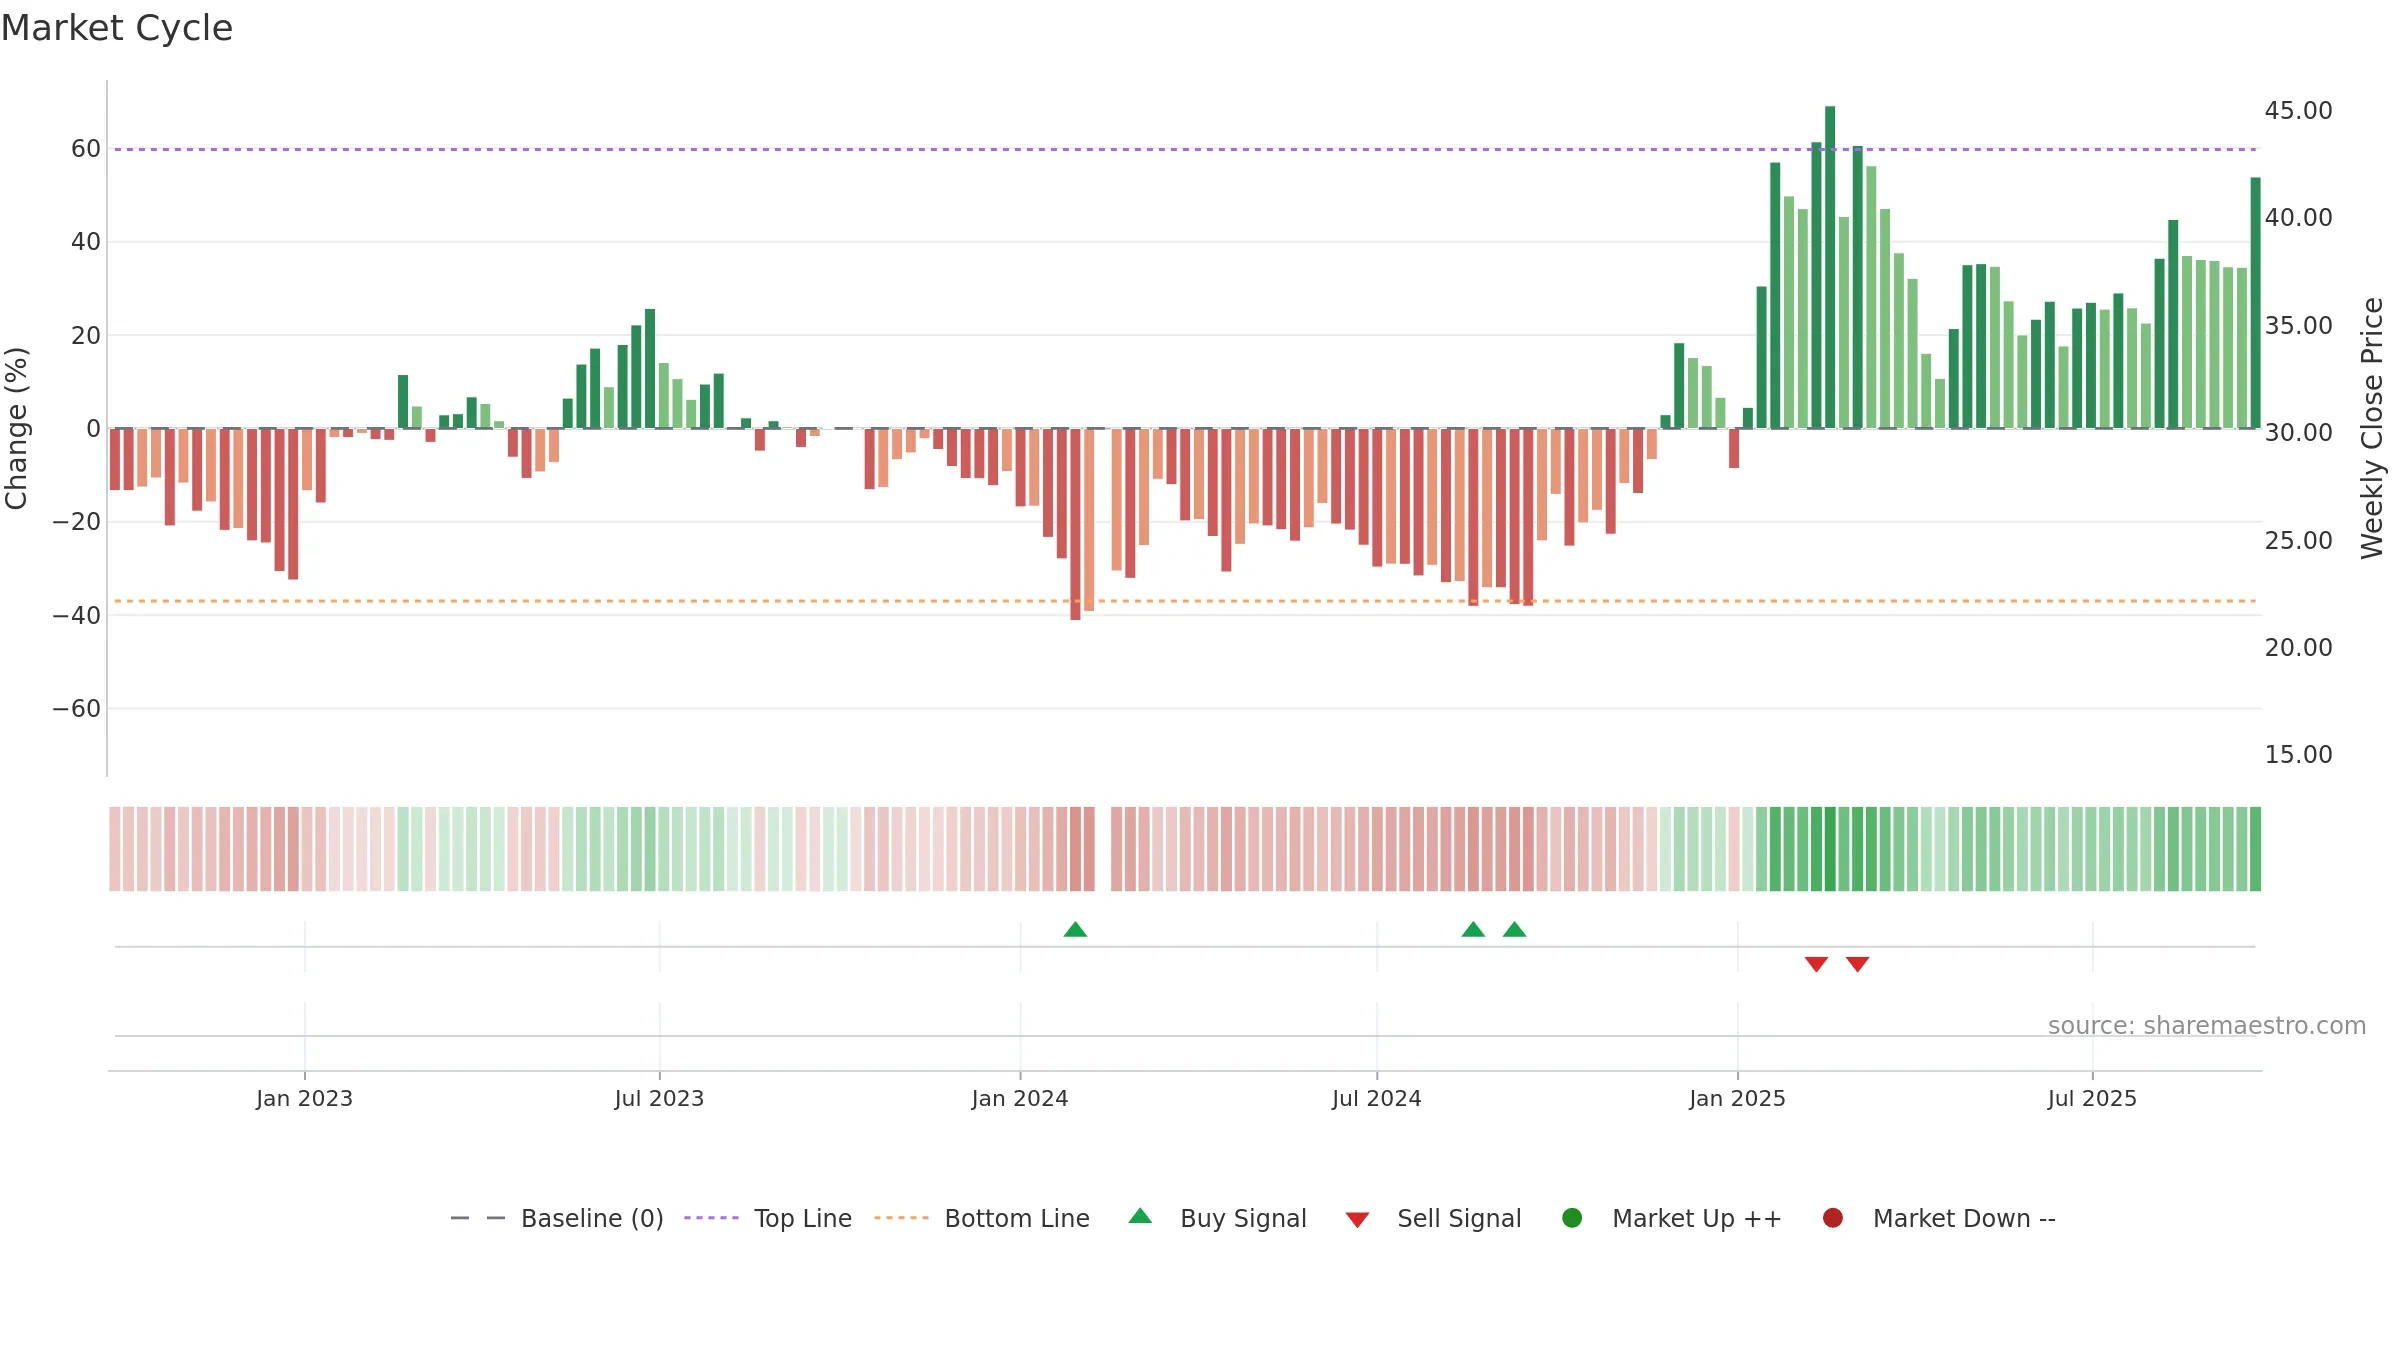Toggle the Buy Signal legend label
This screenshot has width=2400, height=1350.
(x=1243, y=1218)
